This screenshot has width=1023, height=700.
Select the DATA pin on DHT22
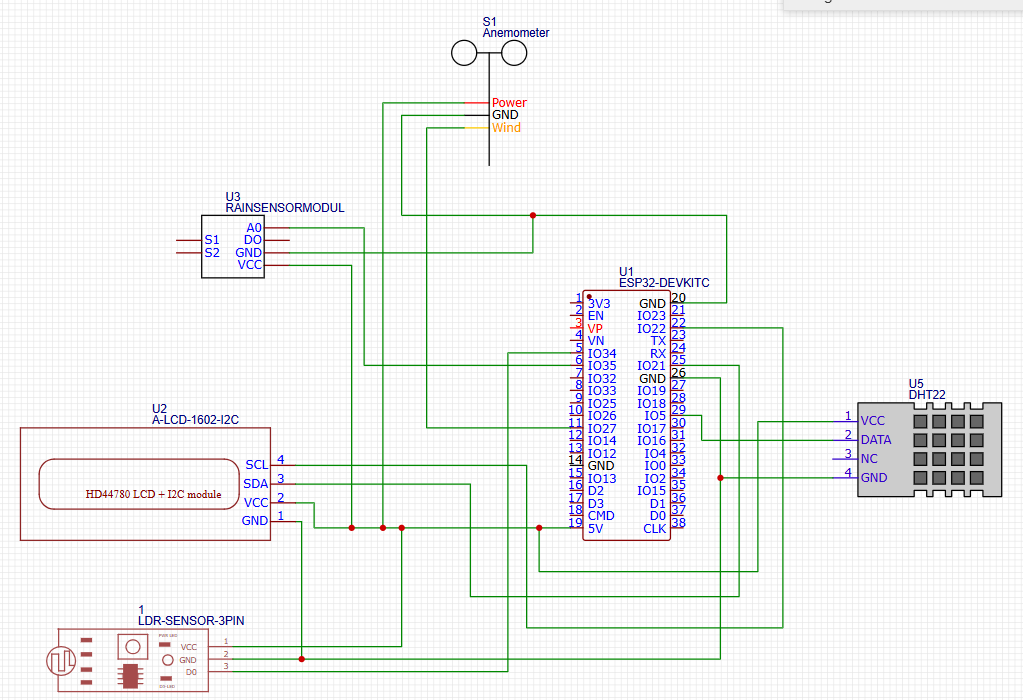[876, 440]
